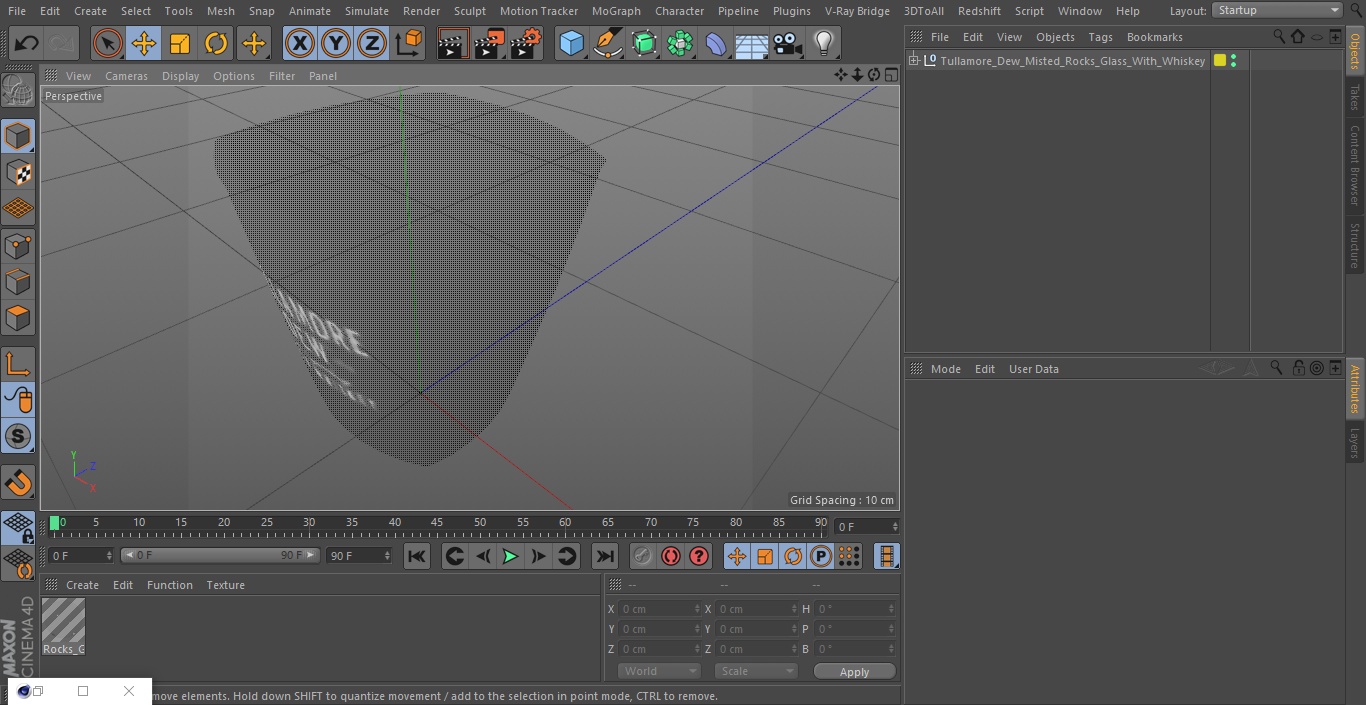Click the timeline at frame 45

(x=437, y=524)
